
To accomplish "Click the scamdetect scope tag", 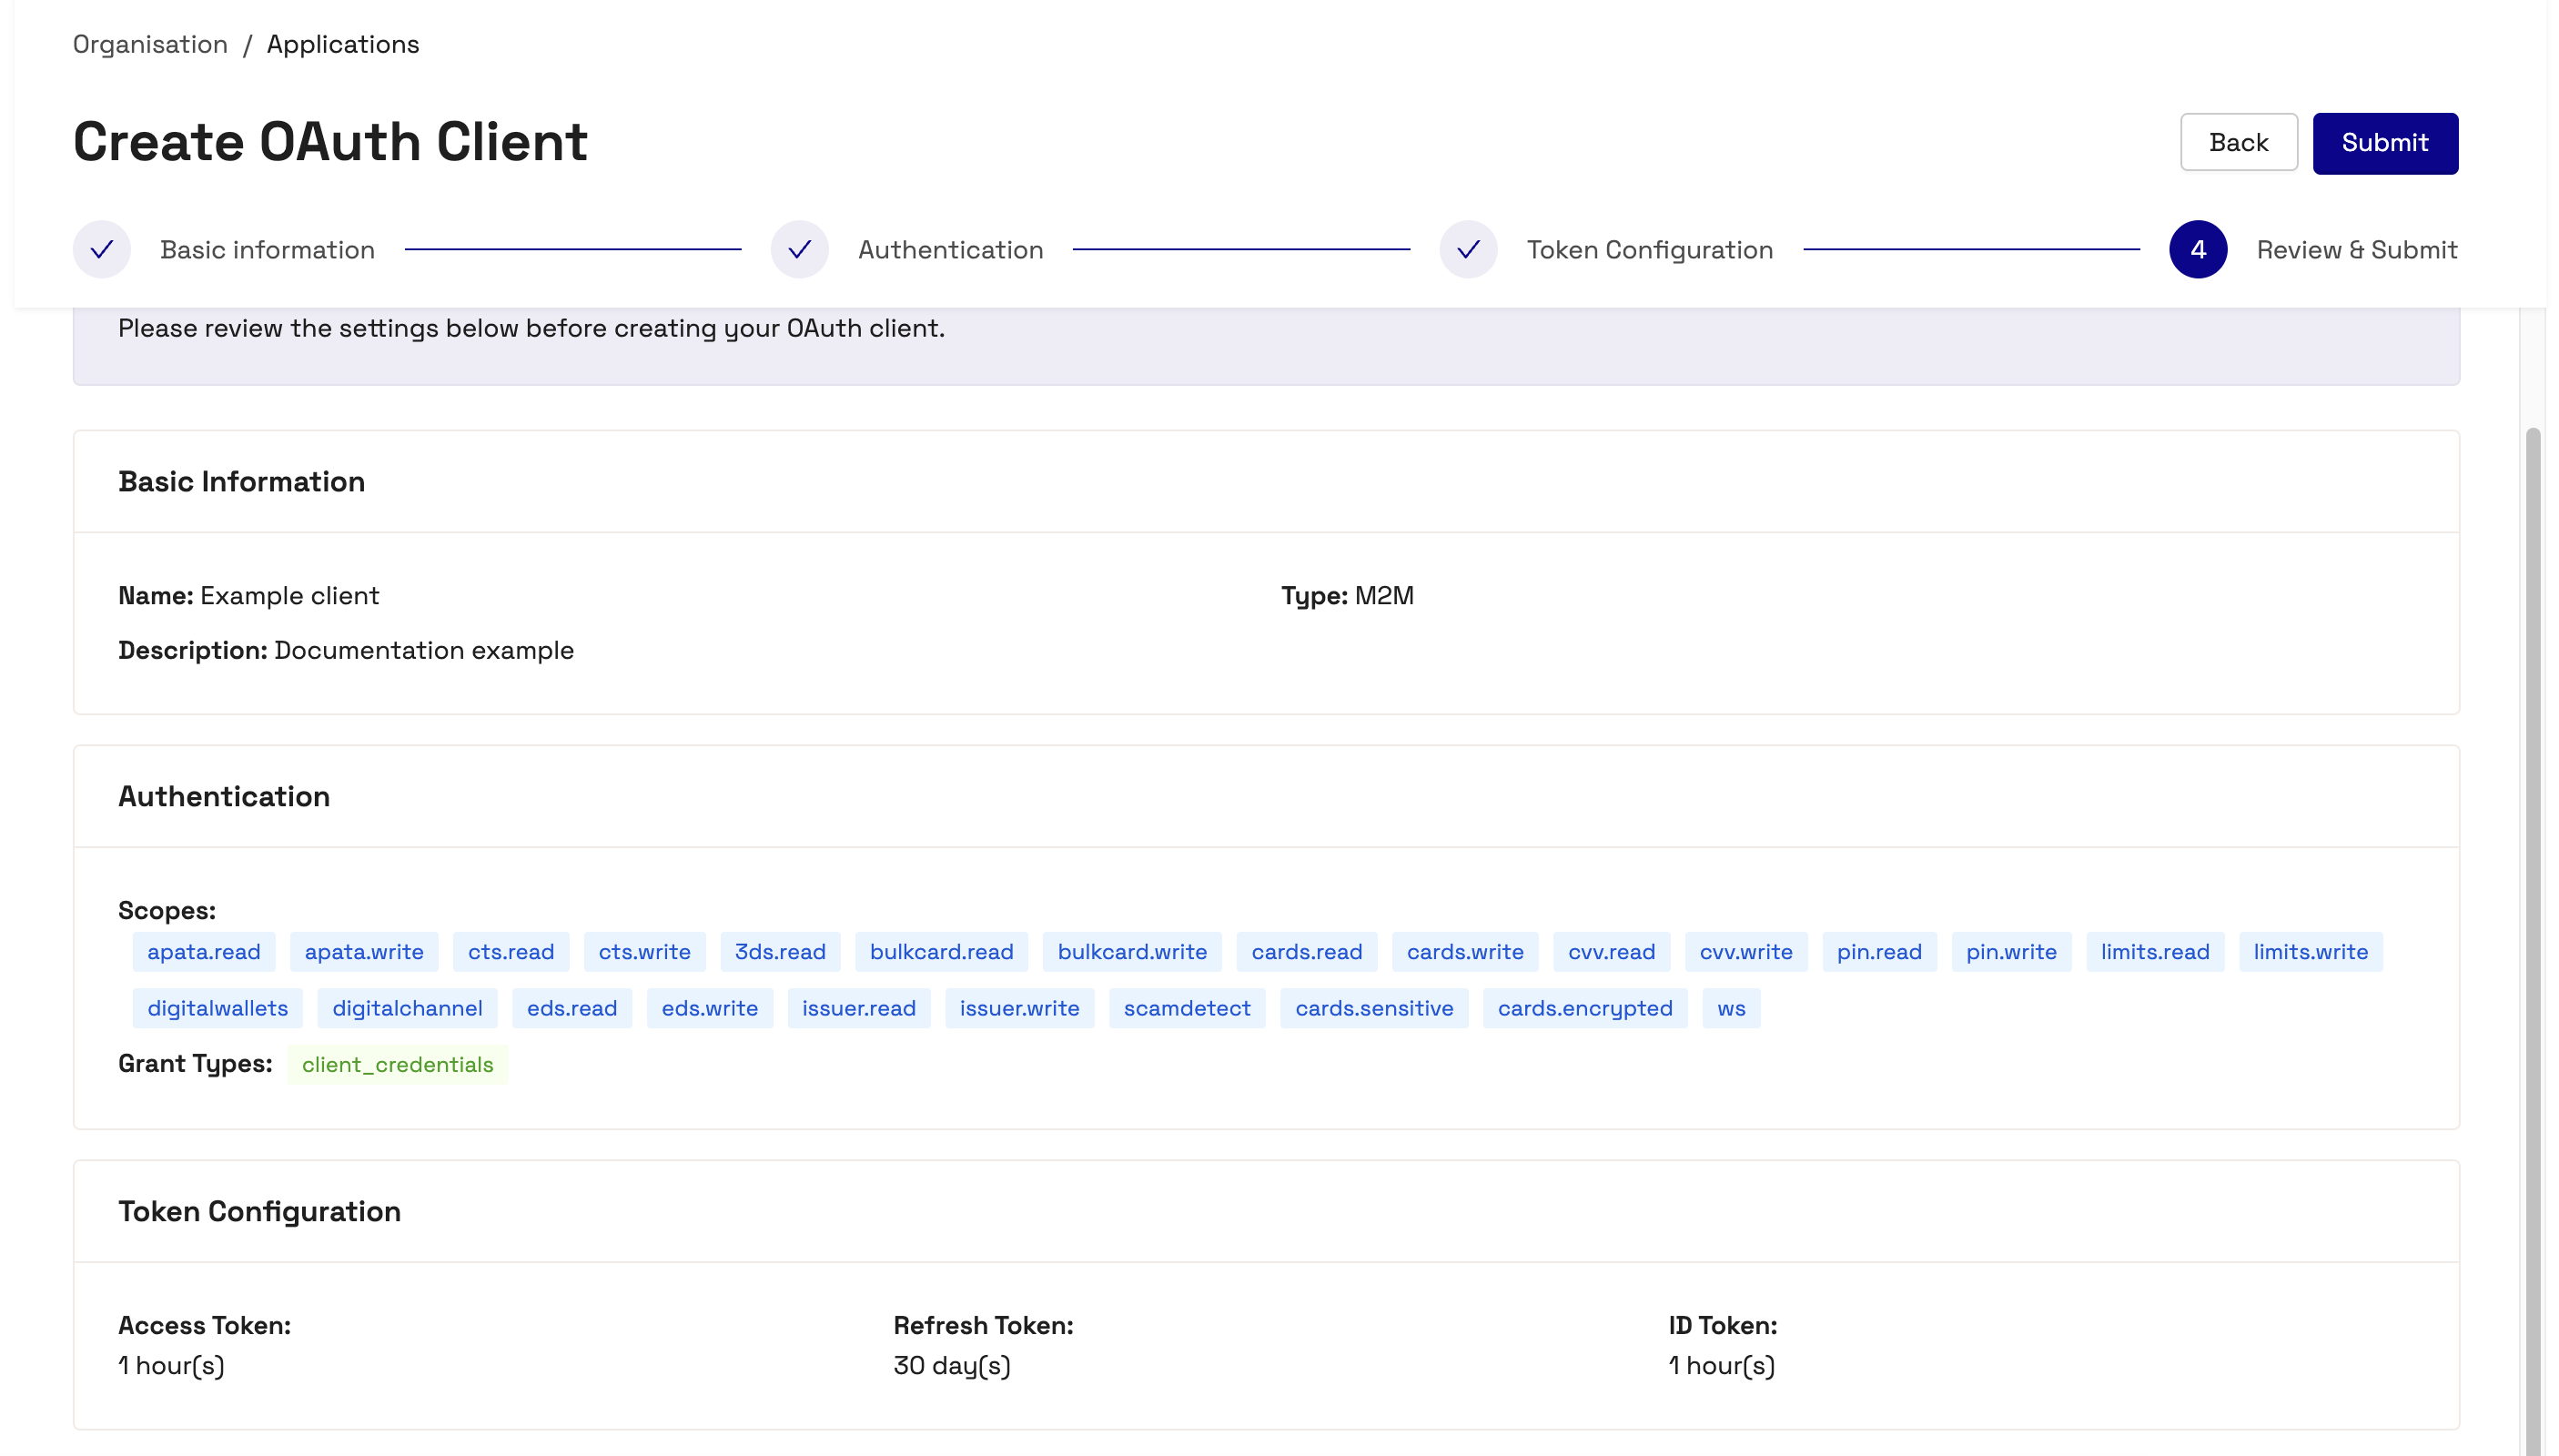I will (1186, 1007).
